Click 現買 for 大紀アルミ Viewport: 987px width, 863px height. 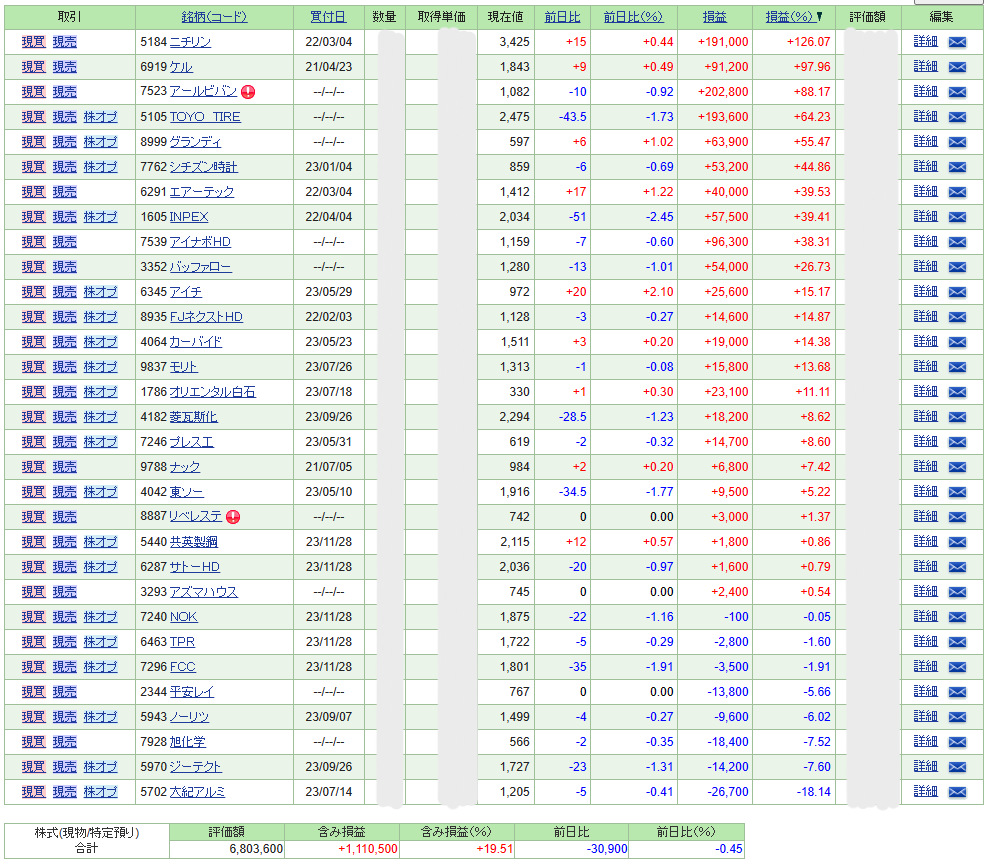click(x=33, y=792)
